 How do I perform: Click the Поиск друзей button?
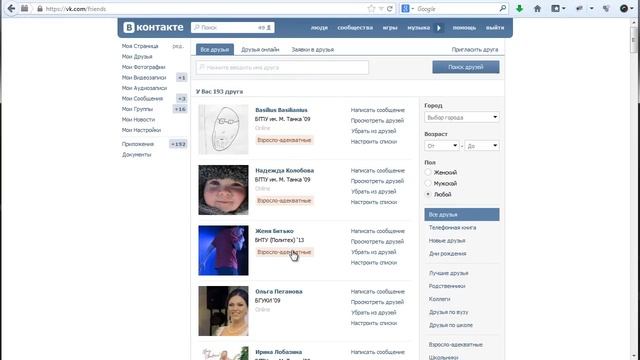466,67
